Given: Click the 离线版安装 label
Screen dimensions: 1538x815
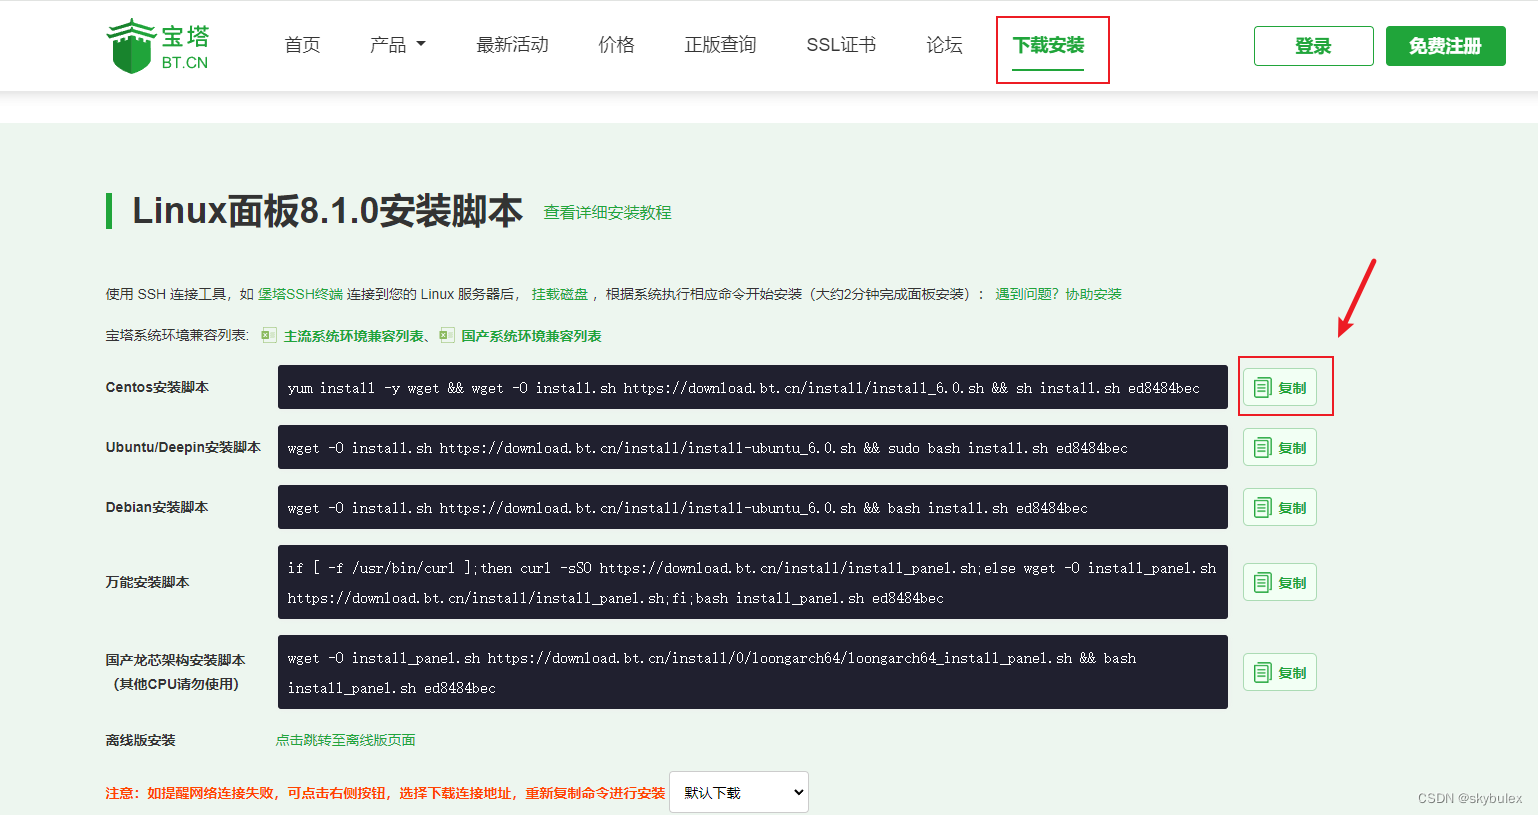Looking at the screenshot, I should (x=140, y=740).
